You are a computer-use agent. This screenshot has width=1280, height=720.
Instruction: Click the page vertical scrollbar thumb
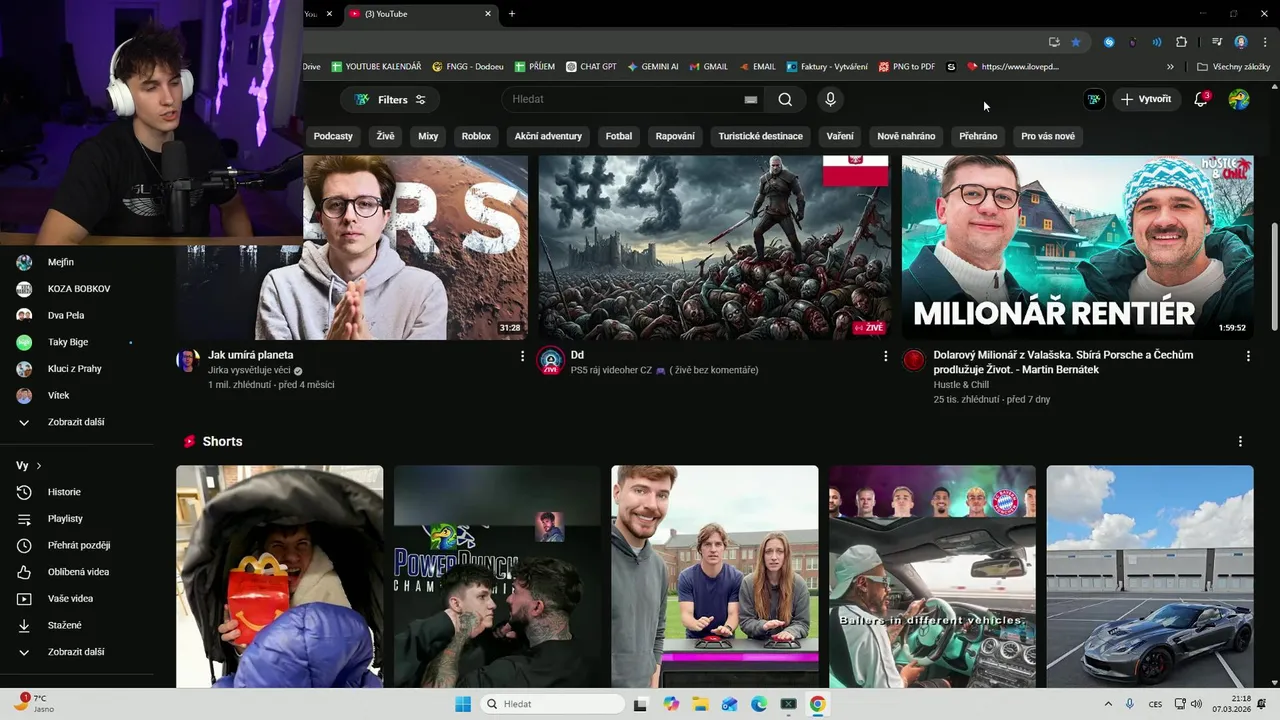[x=1274, y=275]
